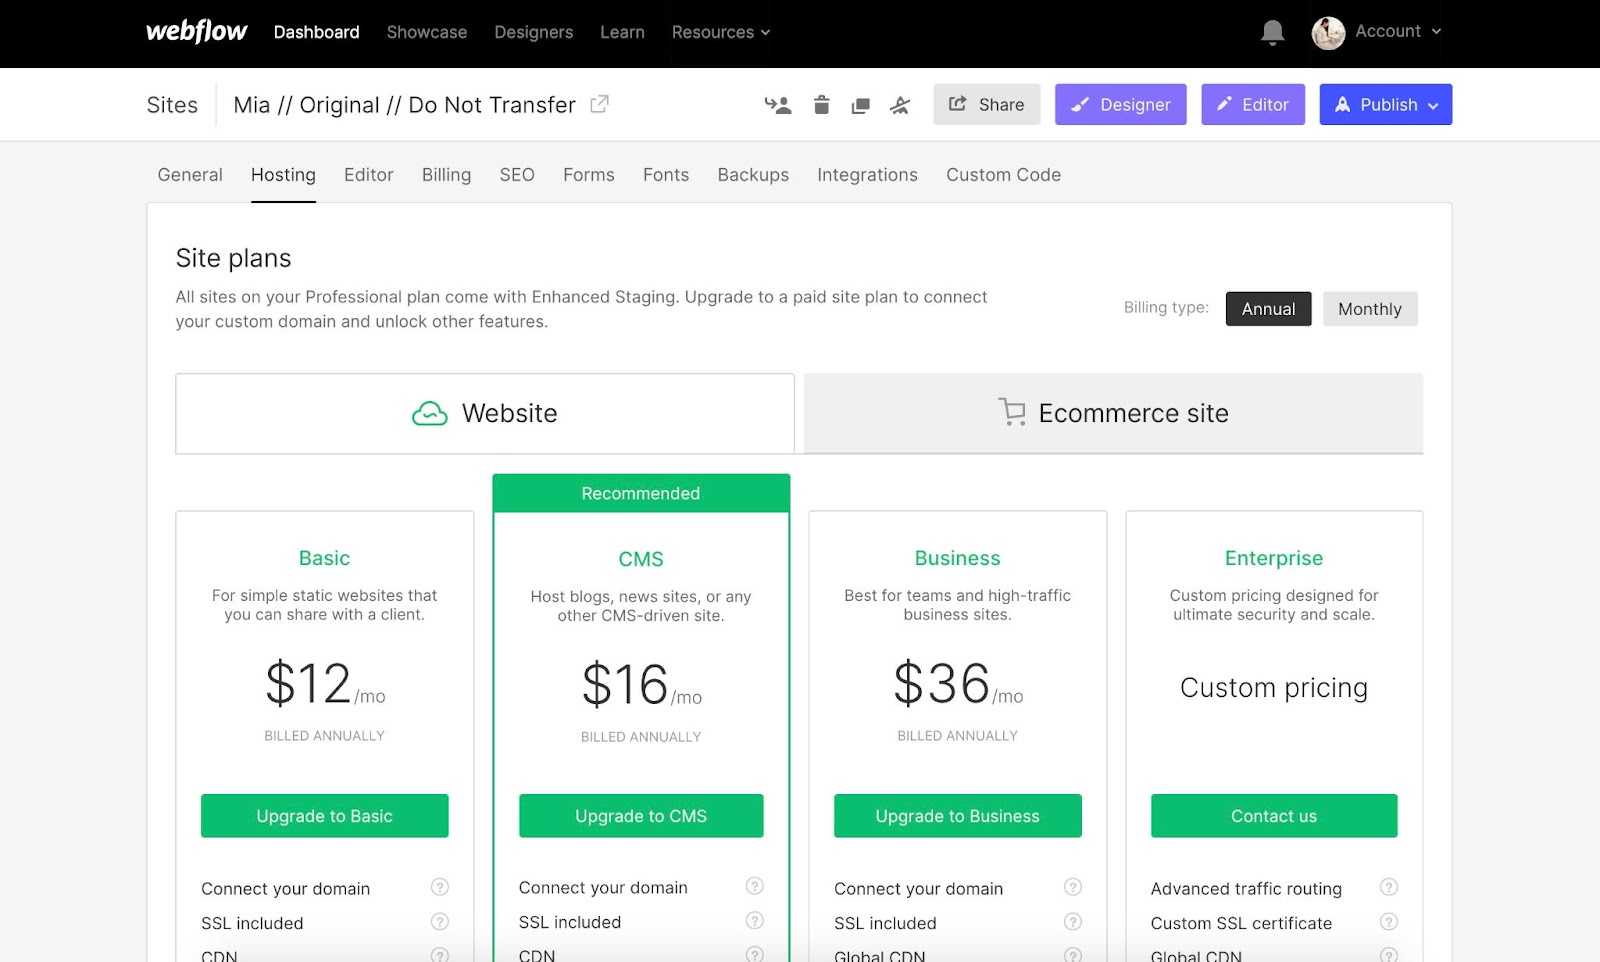The image size is (1600, 962).
Task: Click the account avatar picture
Action: click(x=1328, y=33)
